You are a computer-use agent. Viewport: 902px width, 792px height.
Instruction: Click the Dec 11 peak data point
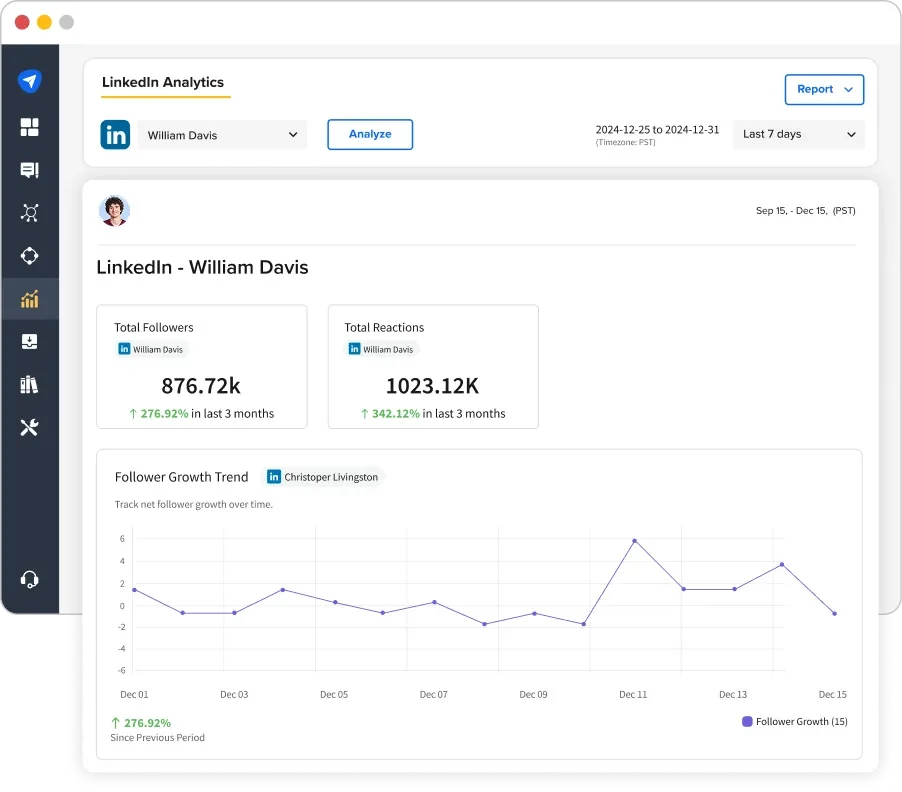pyautogui.click(x=633, y=541)
